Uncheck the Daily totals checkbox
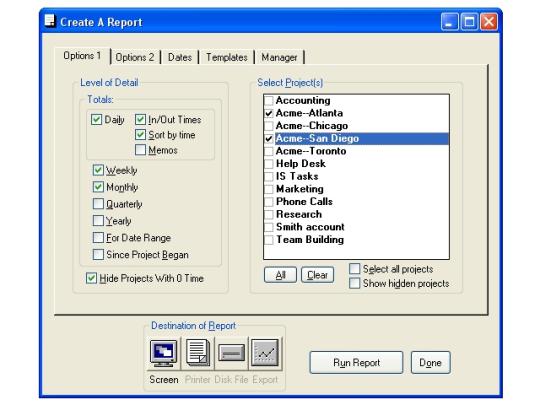 click(x=96, y=120)
